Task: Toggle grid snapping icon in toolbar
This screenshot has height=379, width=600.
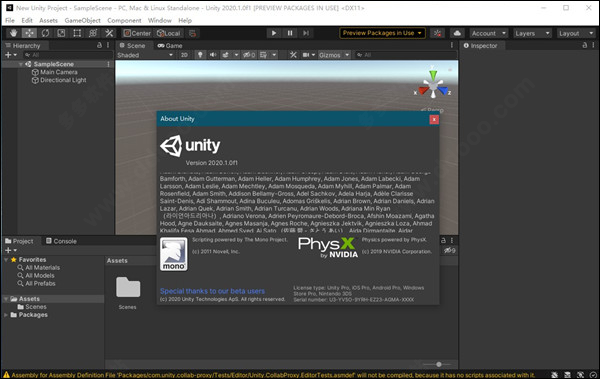Action: pos(192,33)
